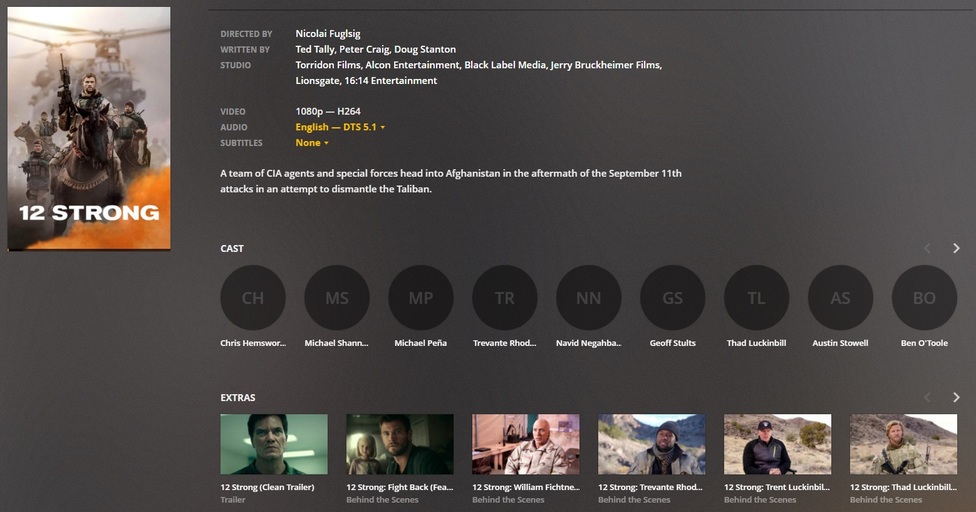The image size is (976, 512).
Task: Open 16:14 Entertainment studio link
Action: pos(391,80)
